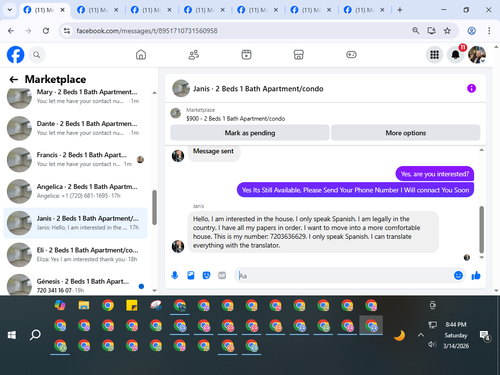
Task: Open the Gaming controller icon
Action: (x=351, y=55)
